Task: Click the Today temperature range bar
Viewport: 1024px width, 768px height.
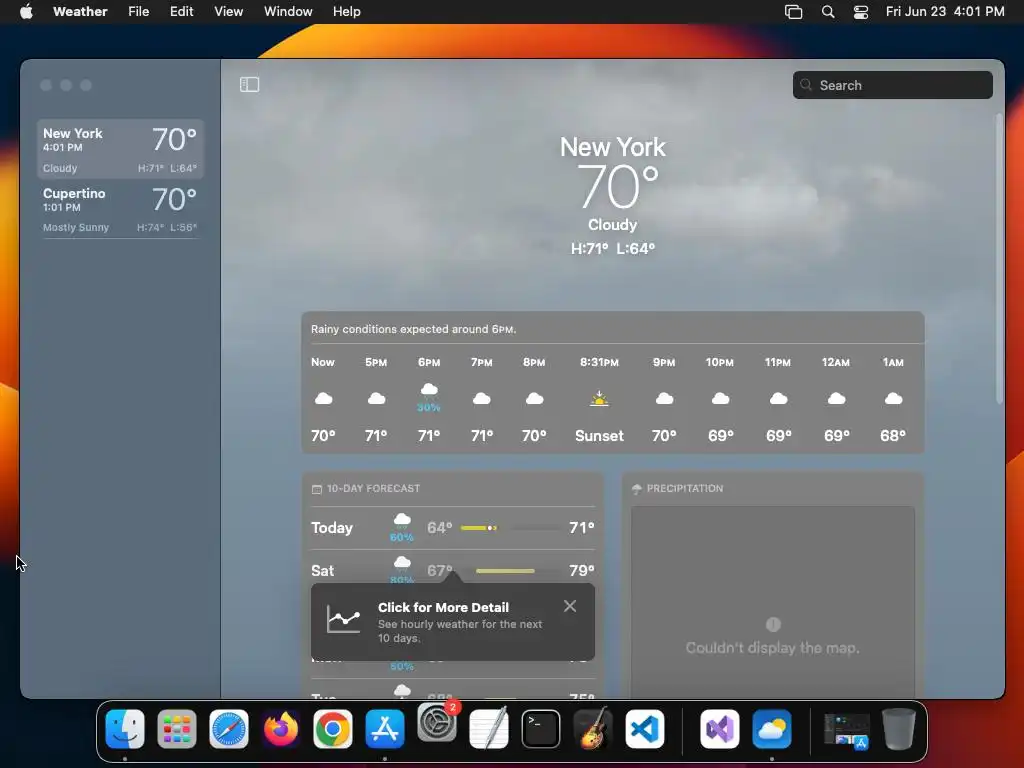Action: [511, 528]
